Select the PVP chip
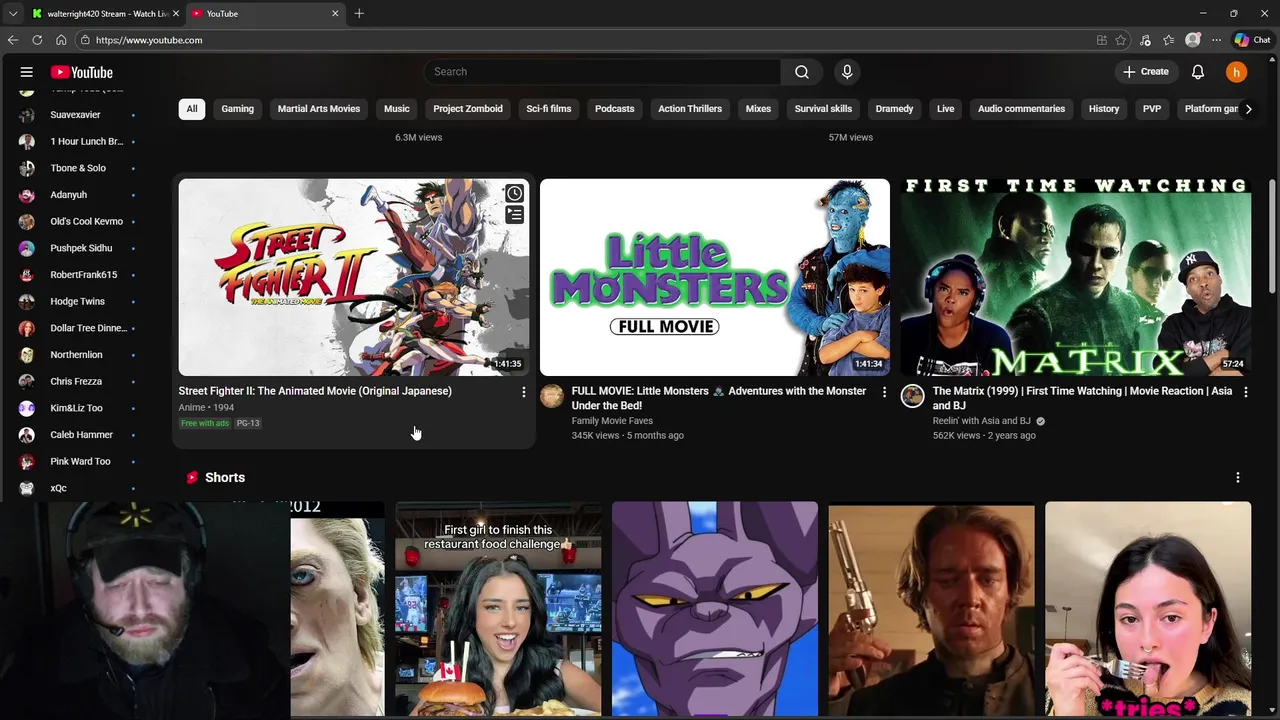Screen dimensions: 1280x720 point(1152,109)
